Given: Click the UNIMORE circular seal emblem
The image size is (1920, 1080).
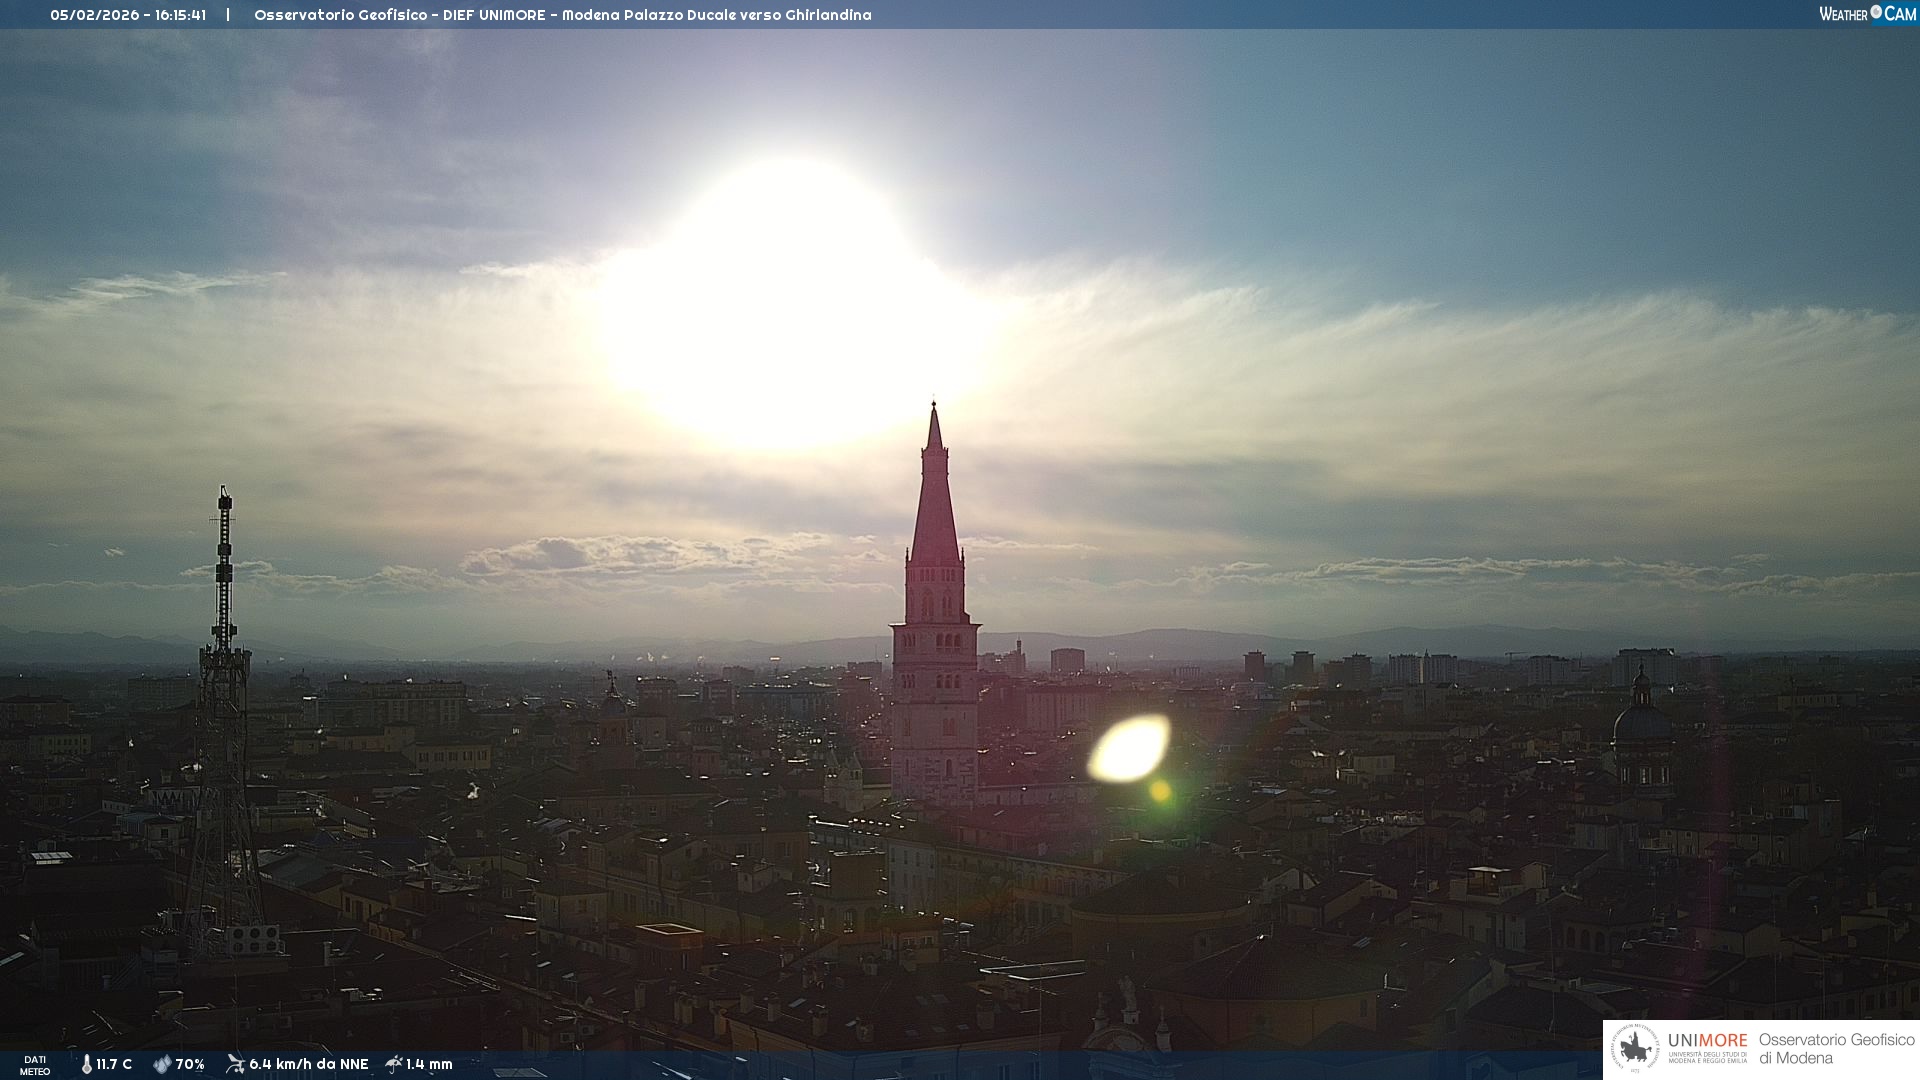Looking at the screenshot, I should pyautogui.click(x=1635, y=1048).
